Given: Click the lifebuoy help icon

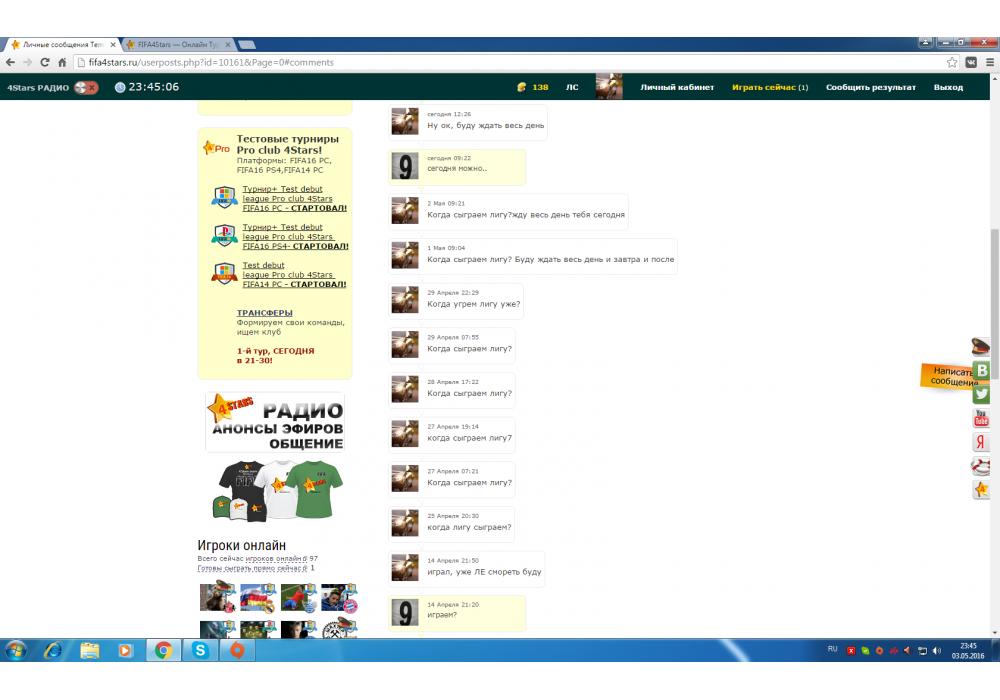Looking at the screenshot, I should point(981,466).
